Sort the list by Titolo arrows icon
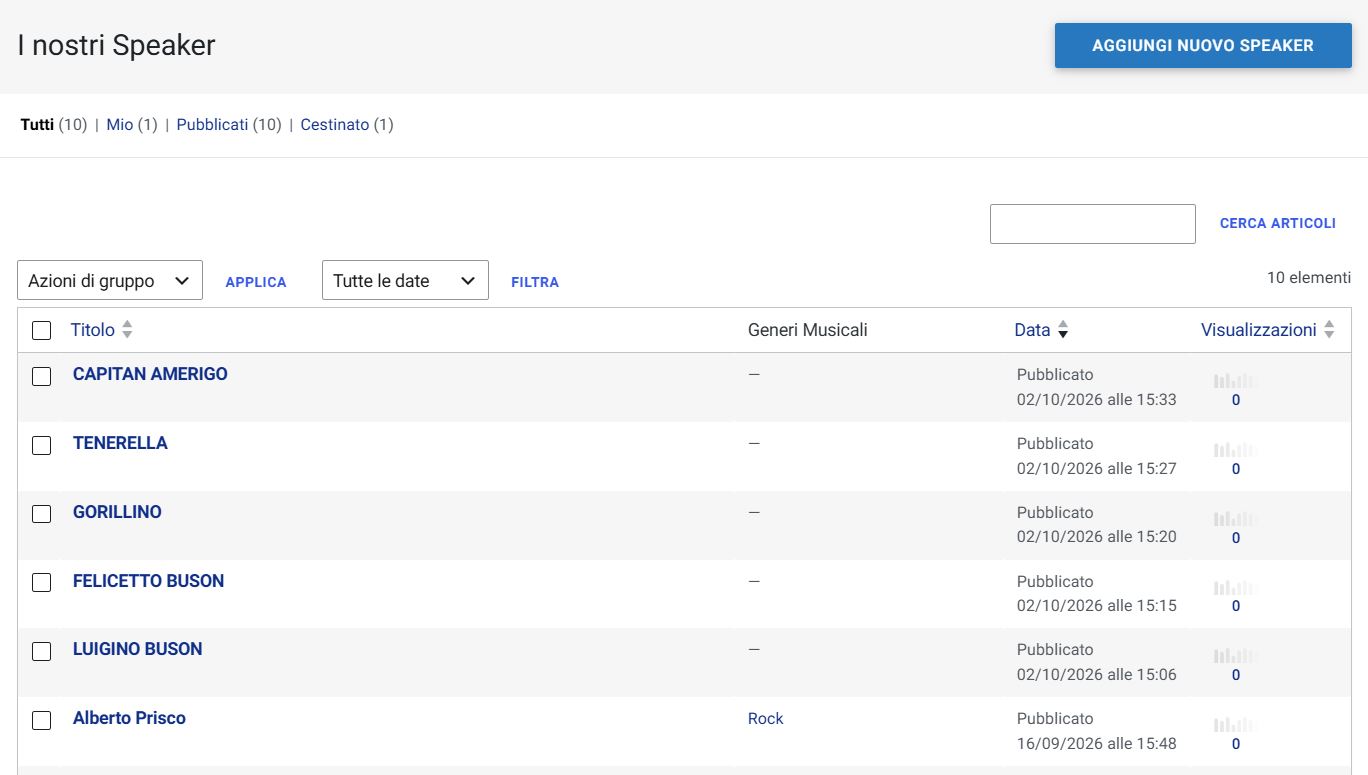The image size is (1368, 775). tap(127, 330)
